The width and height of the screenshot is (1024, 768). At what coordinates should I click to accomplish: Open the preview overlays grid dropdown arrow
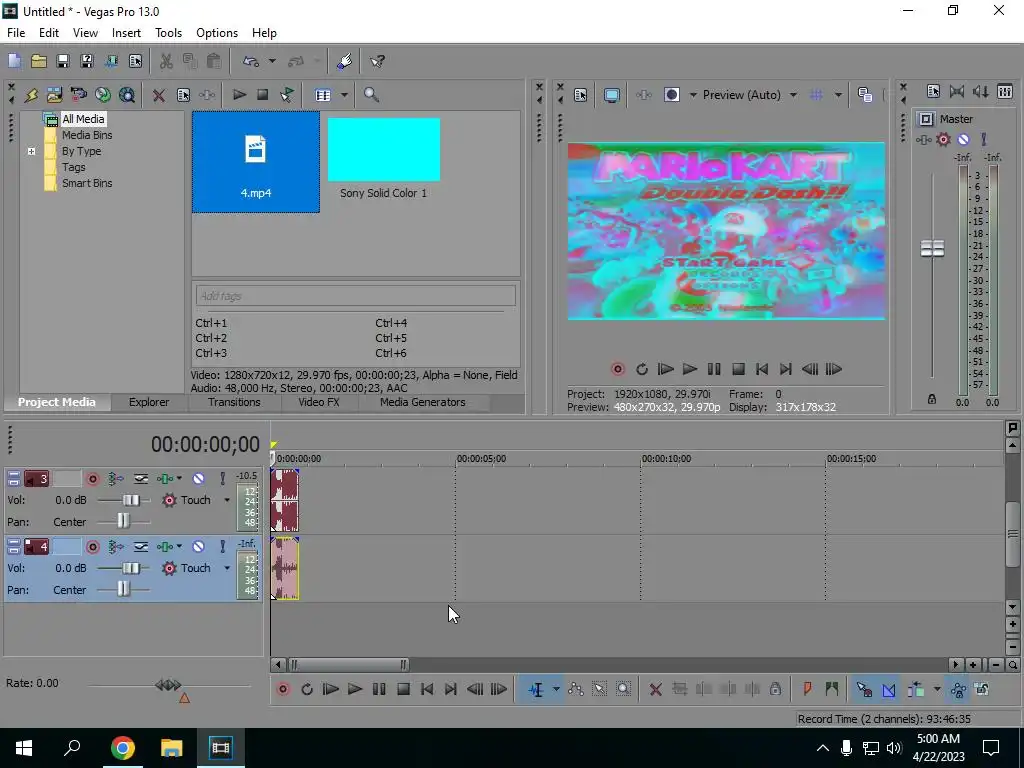838,95
